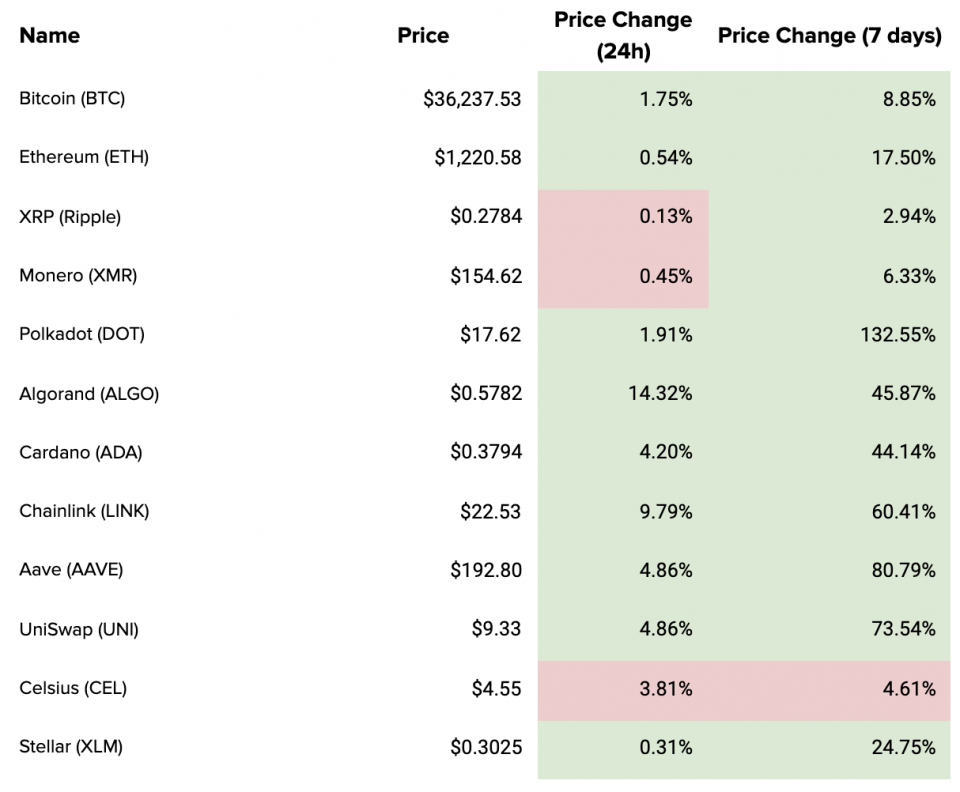The image size is (960, 792).
Task: Select the Price Change (24h) header
Action: pyautogui.click(x=623, y=36)
